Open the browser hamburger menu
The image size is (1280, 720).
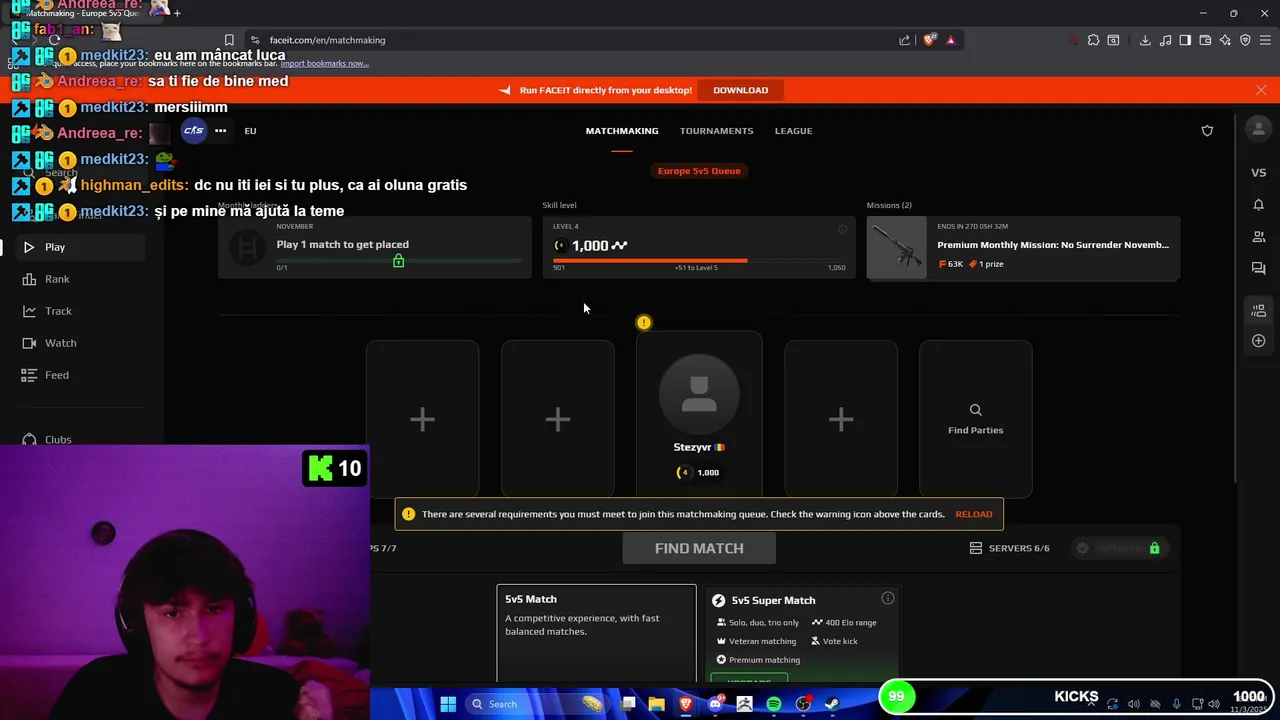pos(1264,40)
